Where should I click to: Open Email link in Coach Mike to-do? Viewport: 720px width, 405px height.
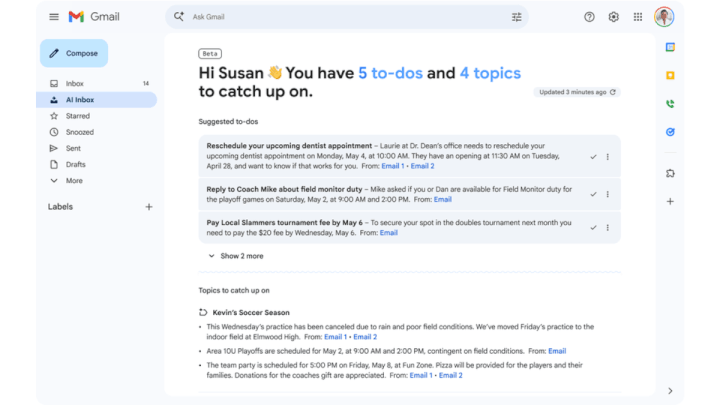443,199
